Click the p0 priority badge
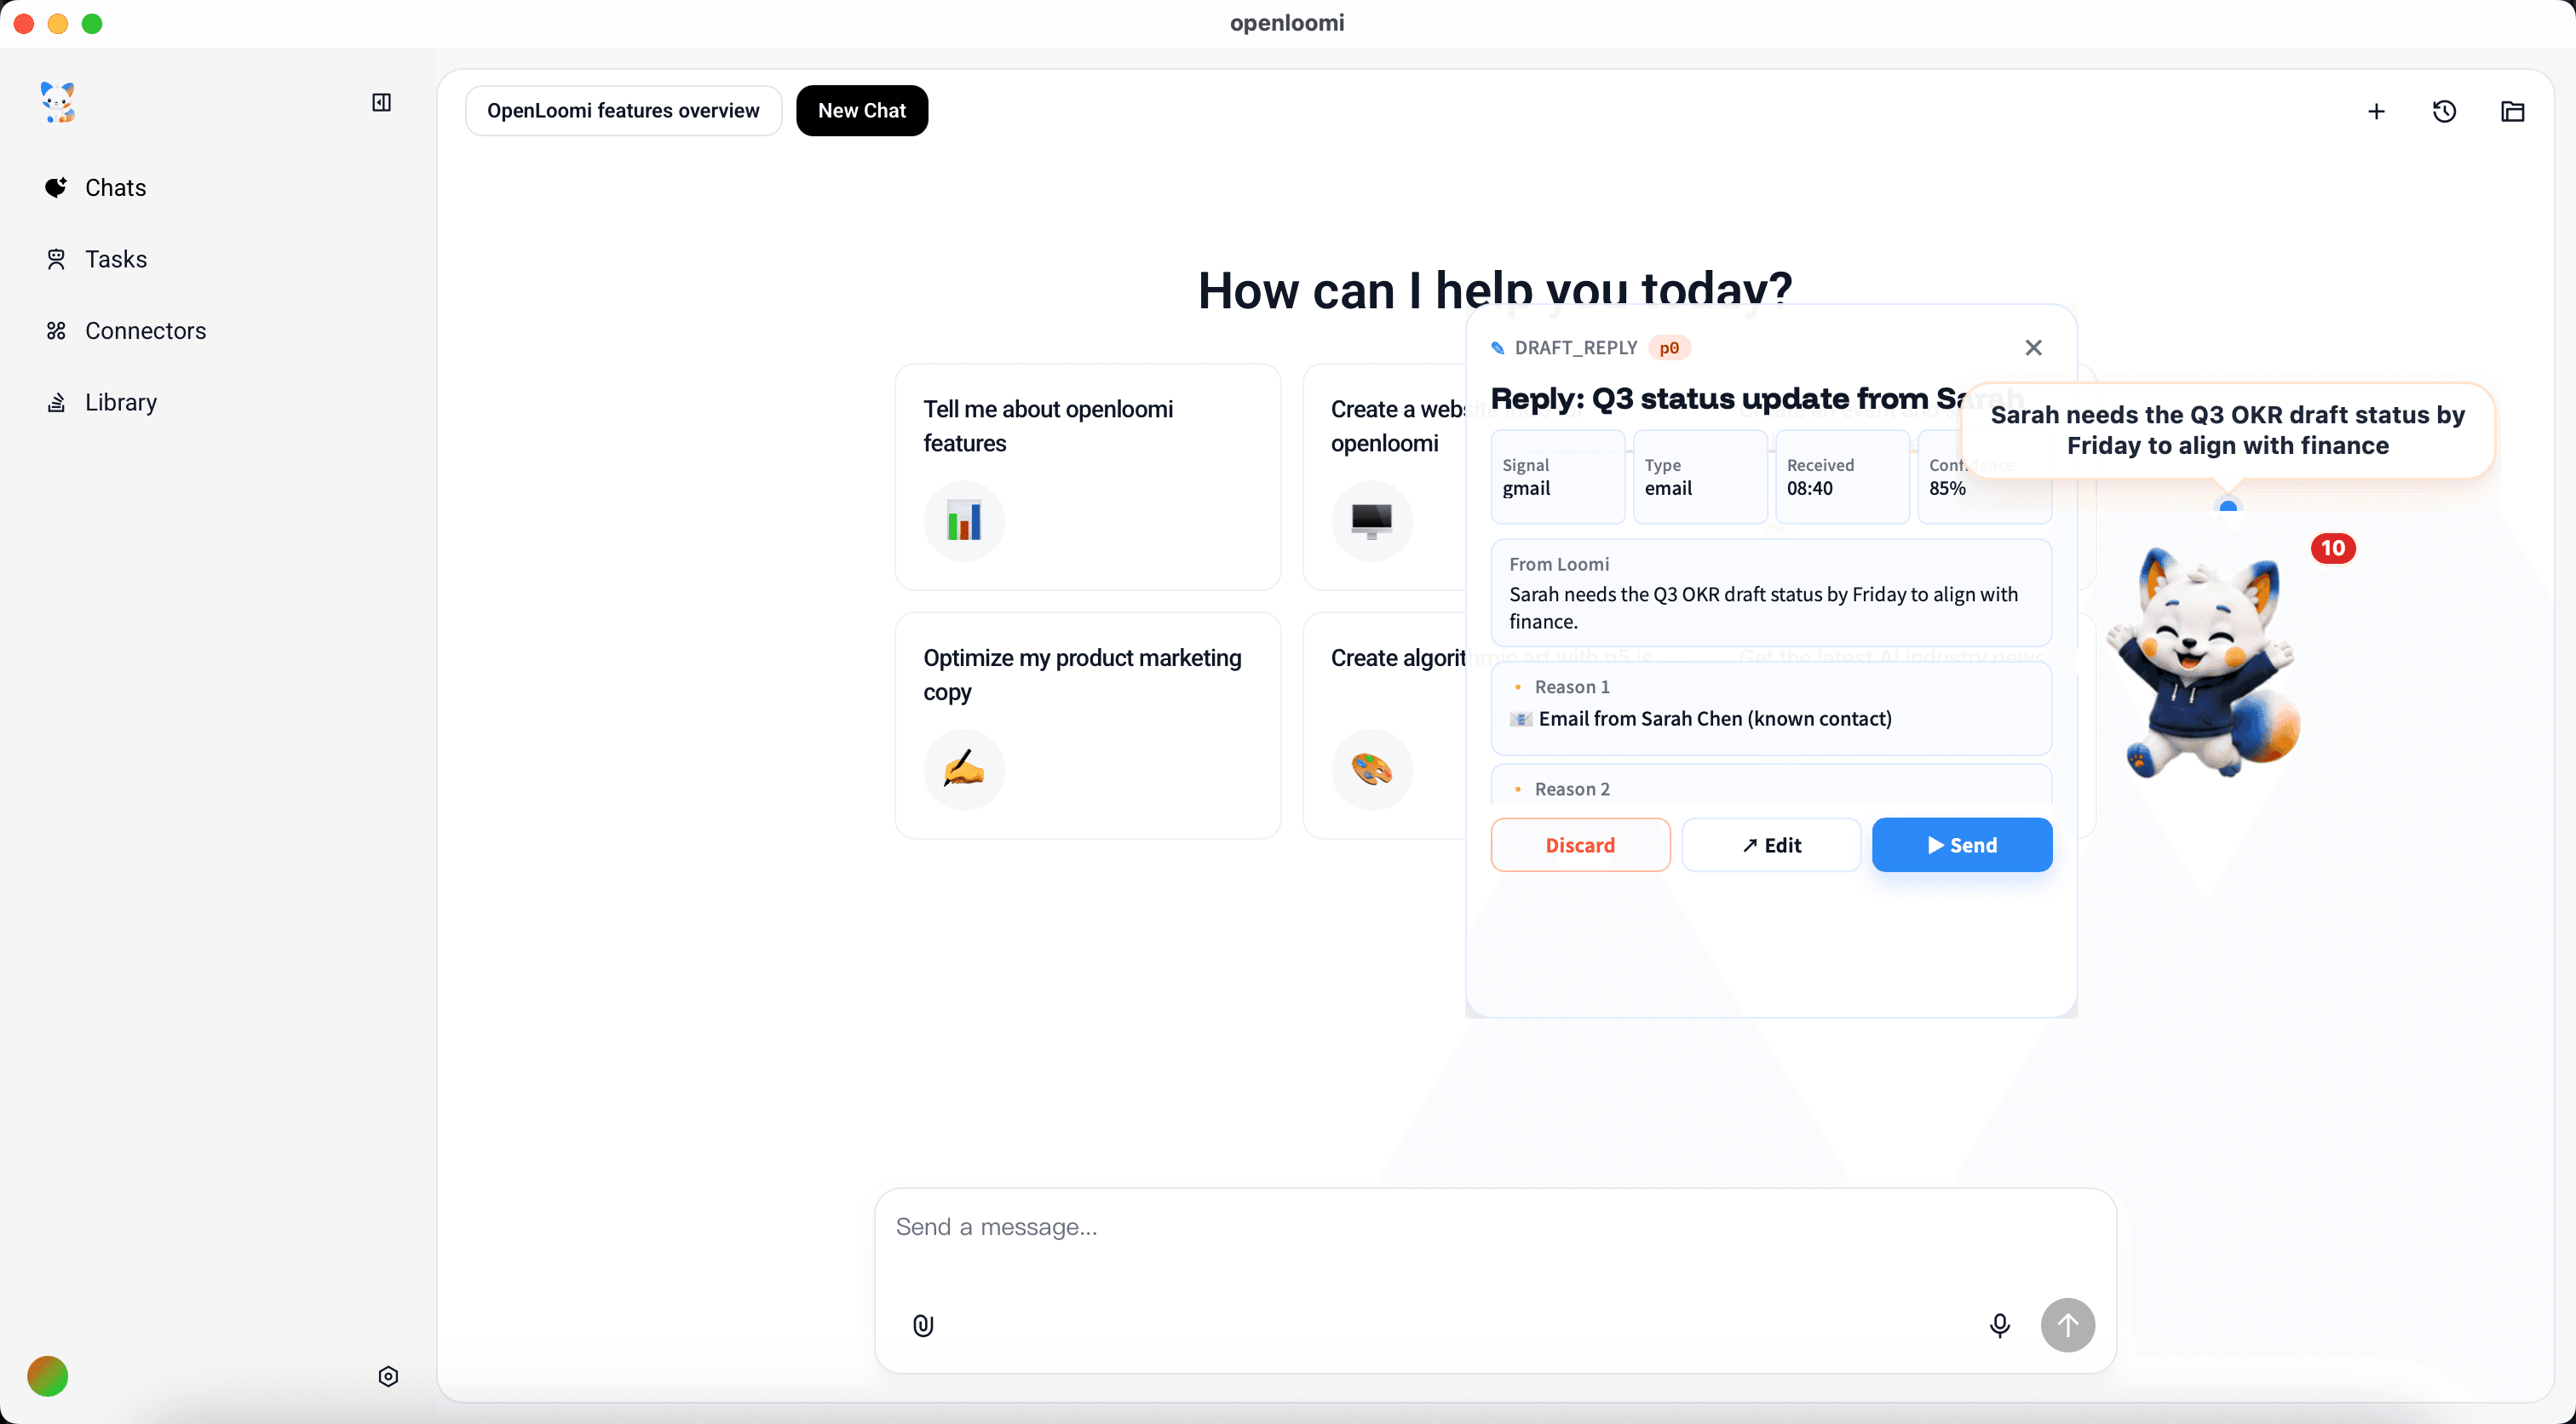Image resolution: width=2576 pixels, height=1424 pixels. point(1669,348)
